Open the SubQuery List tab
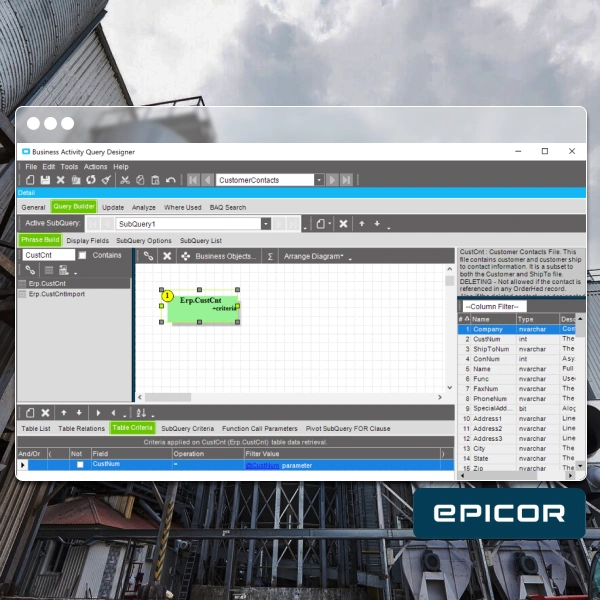Screen dimensions: 600x600 pos(201,241)
